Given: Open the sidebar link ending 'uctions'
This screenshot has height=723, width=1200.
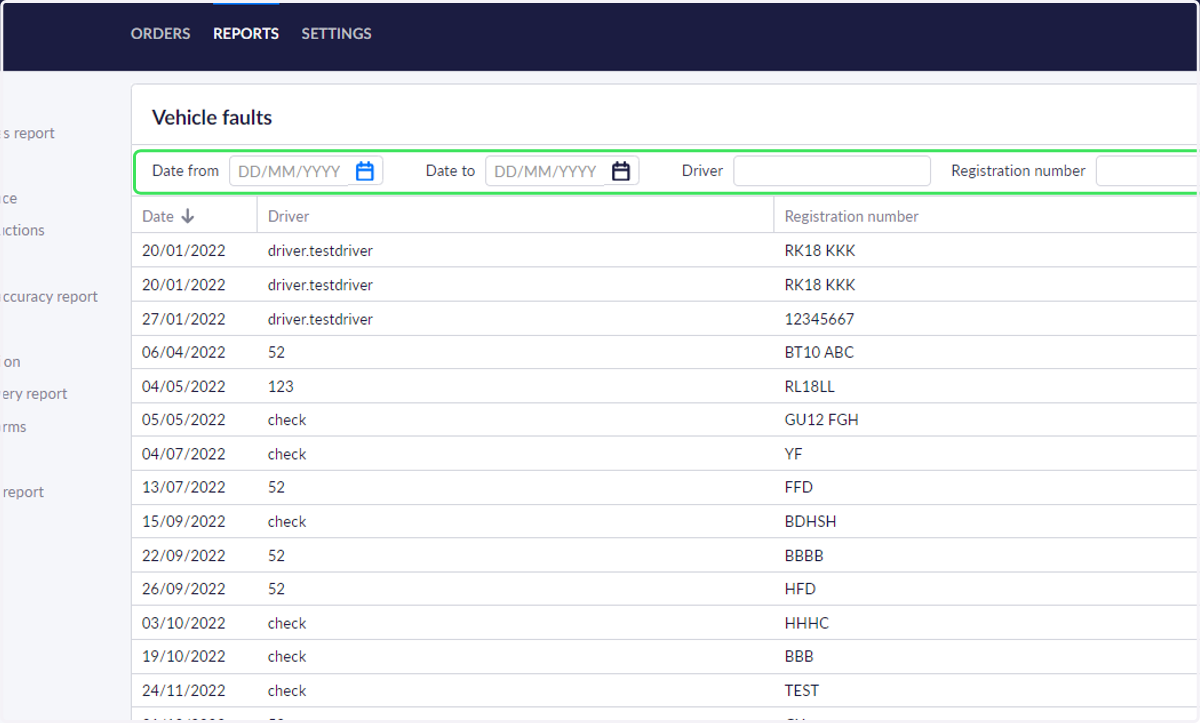Looking at the screenshot, I should point(23,230).
